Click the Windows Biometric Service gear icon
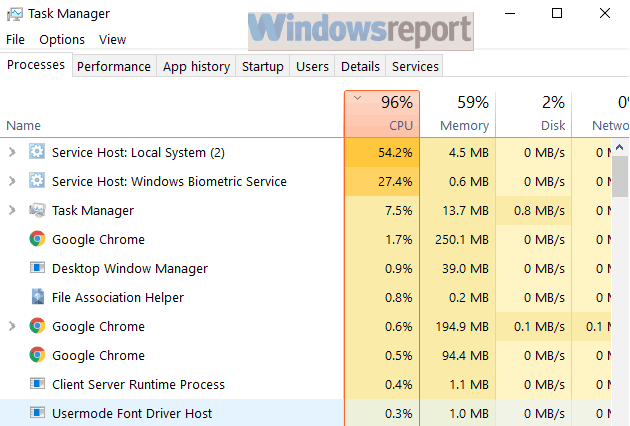 click(x=37, y=181)
